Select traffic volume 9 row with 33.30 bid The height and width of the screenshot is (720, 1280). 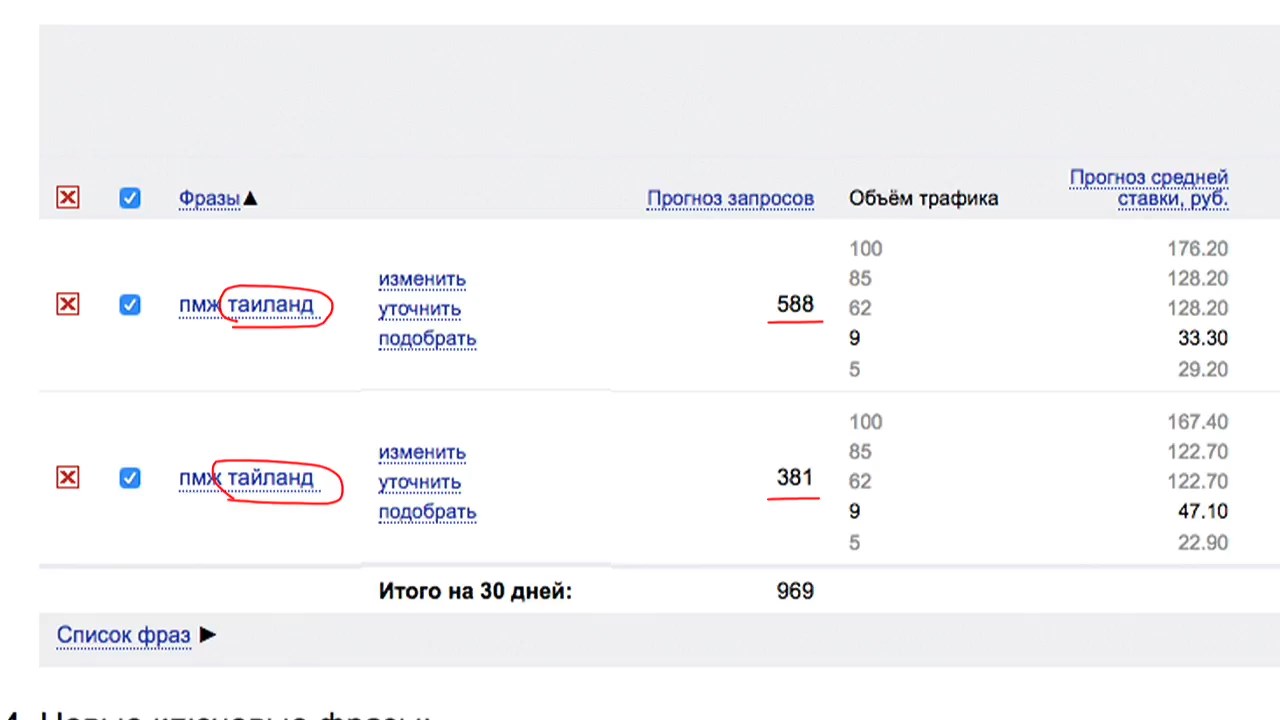click(x=1038, y=338)
